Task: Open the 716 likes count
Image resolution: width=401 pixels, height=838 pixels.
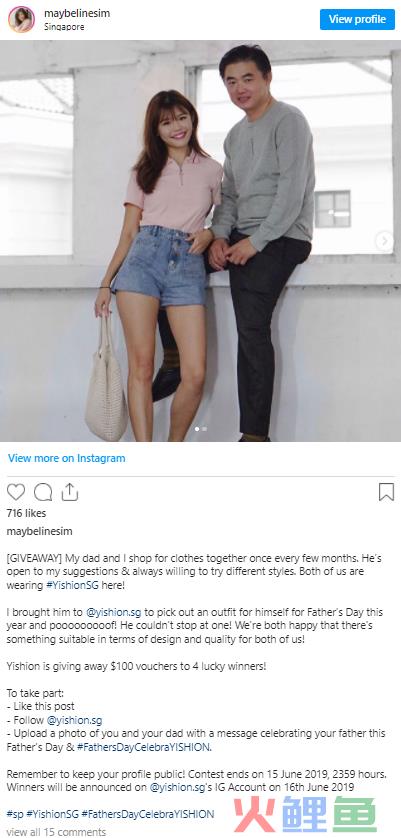Action: (26, 513)
